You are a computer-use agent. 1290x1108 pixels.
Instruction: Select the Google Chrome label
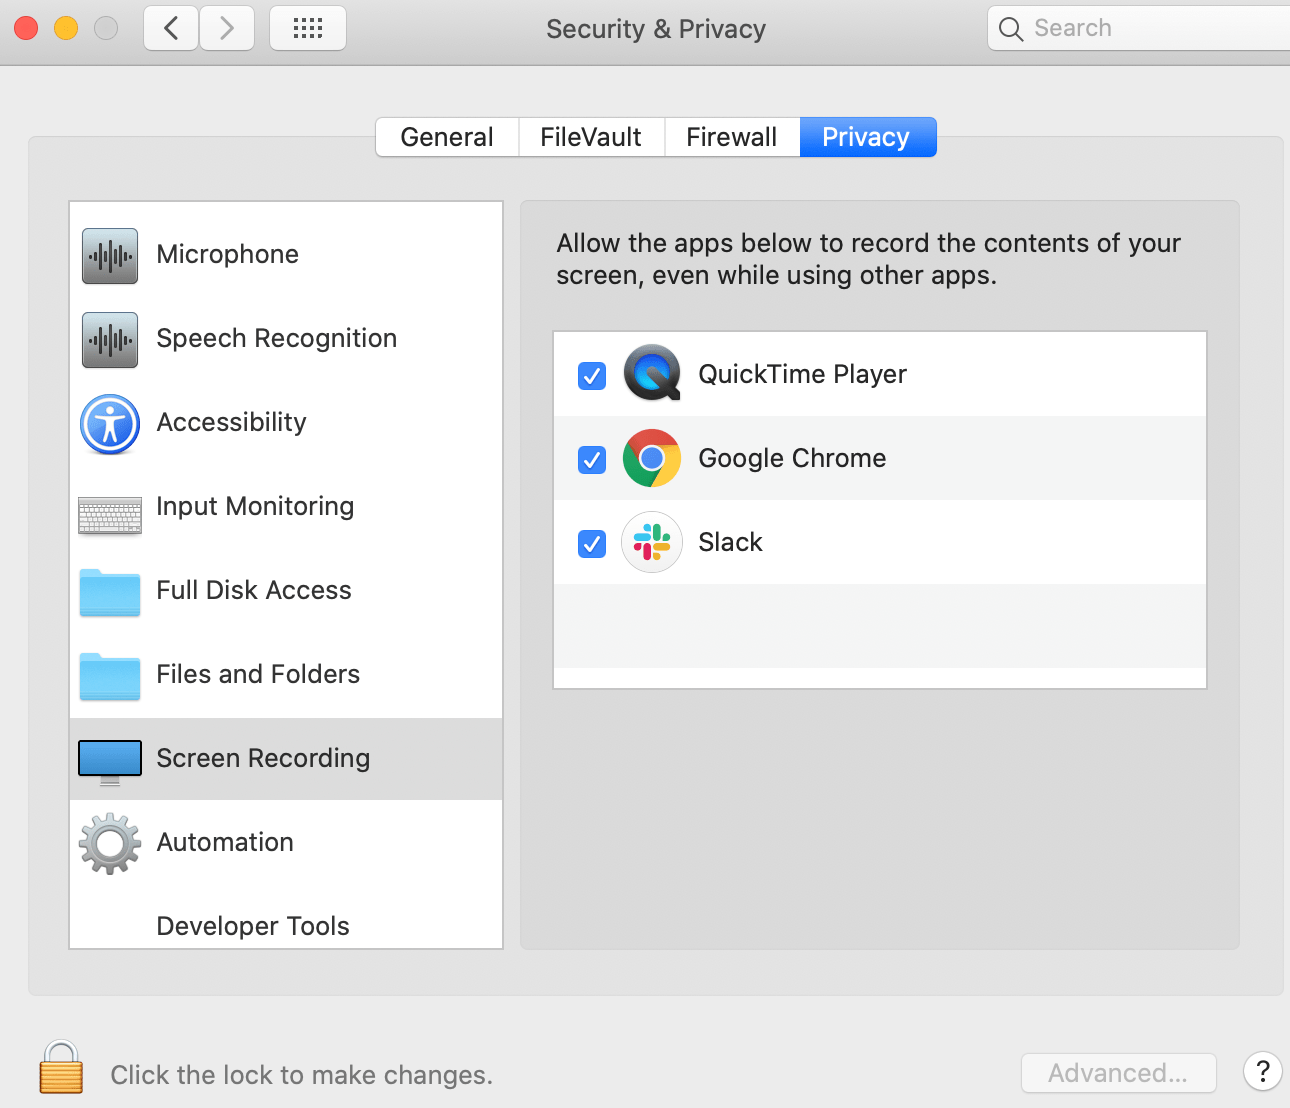(x=792, y=458)
